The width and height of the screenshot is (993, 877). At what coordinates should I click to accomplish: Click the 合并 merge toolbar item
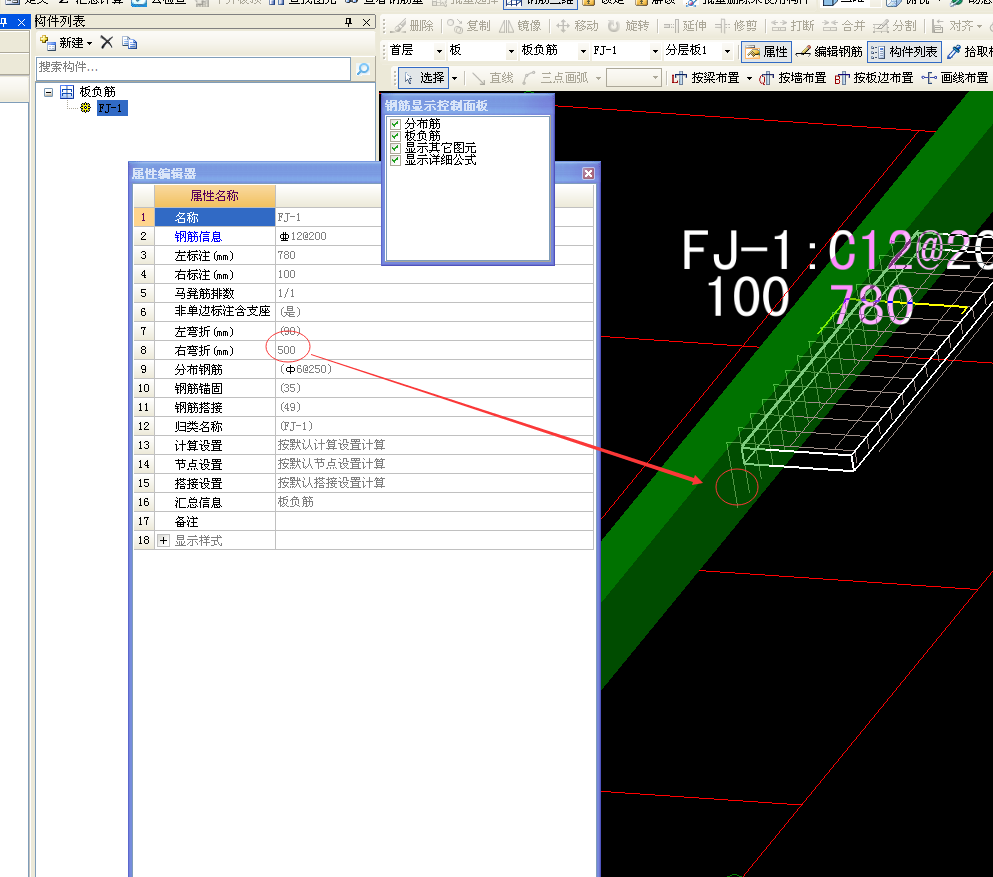pos(844,26)
